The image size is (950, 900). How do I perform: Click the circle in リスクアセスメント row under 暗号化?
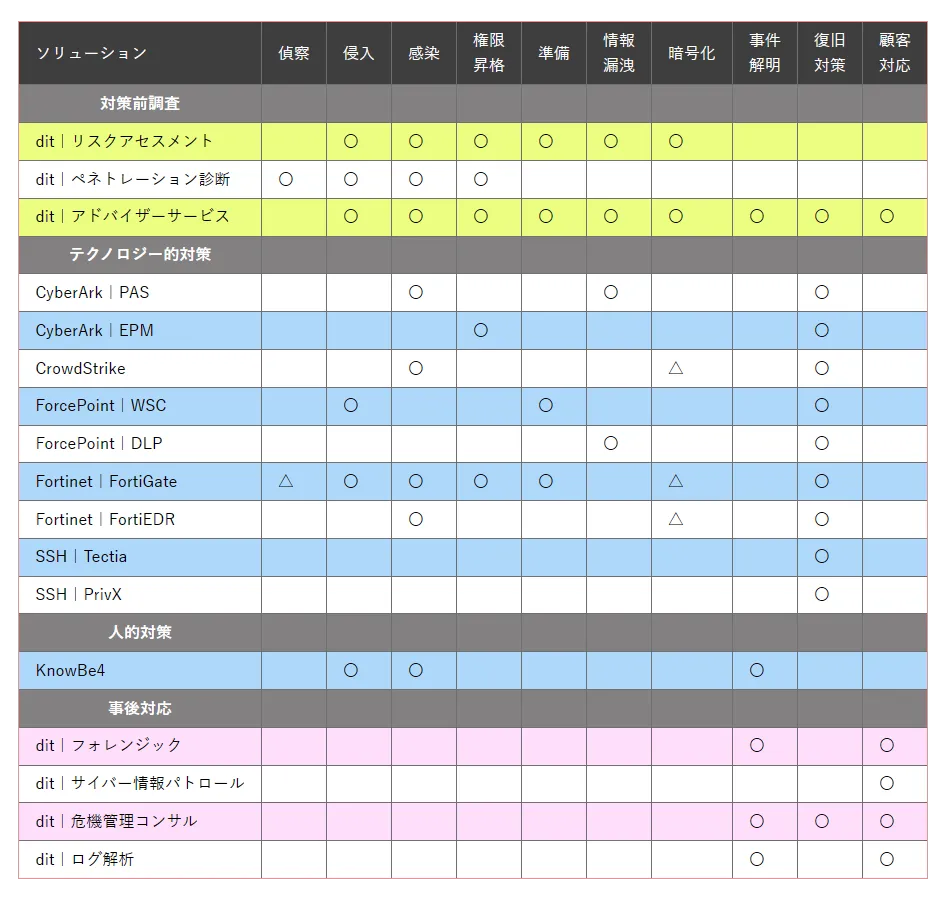[x=676, y=141]
